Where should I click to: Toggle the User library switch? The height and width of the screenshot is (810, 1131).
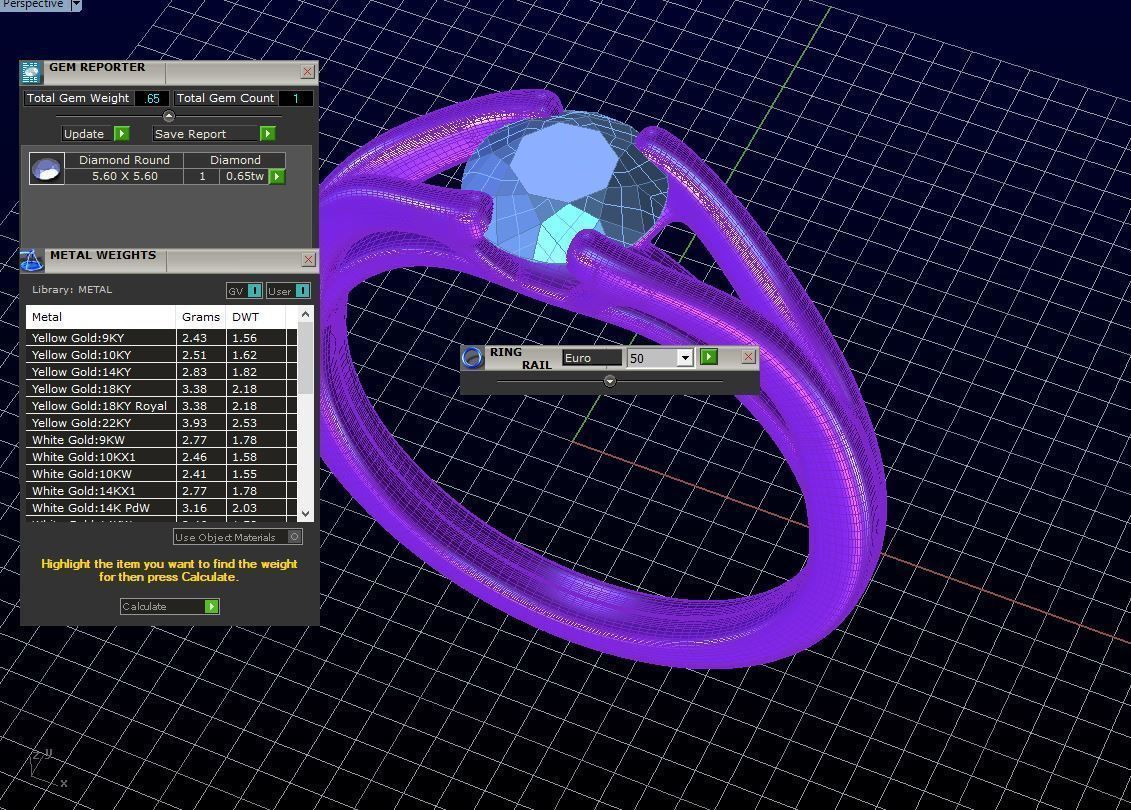[303, 291]
